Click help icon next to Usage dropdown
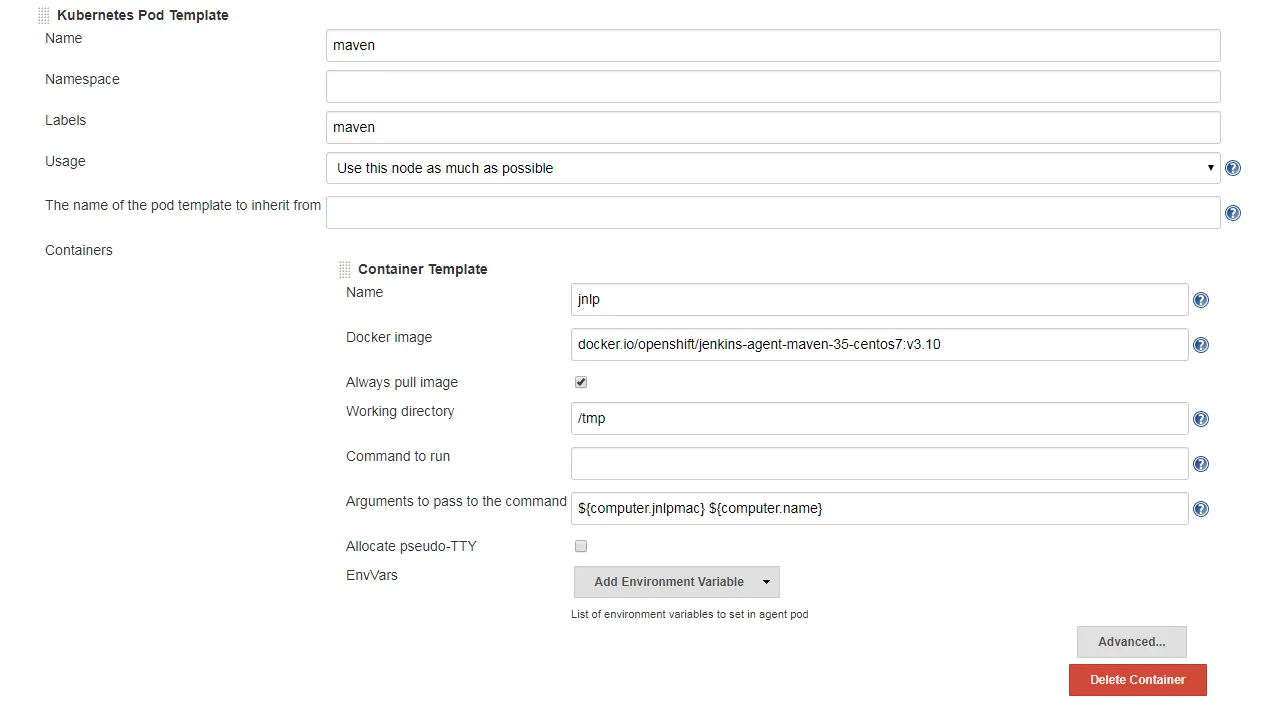1267x709 pixels. click(x=1233, y=168)
